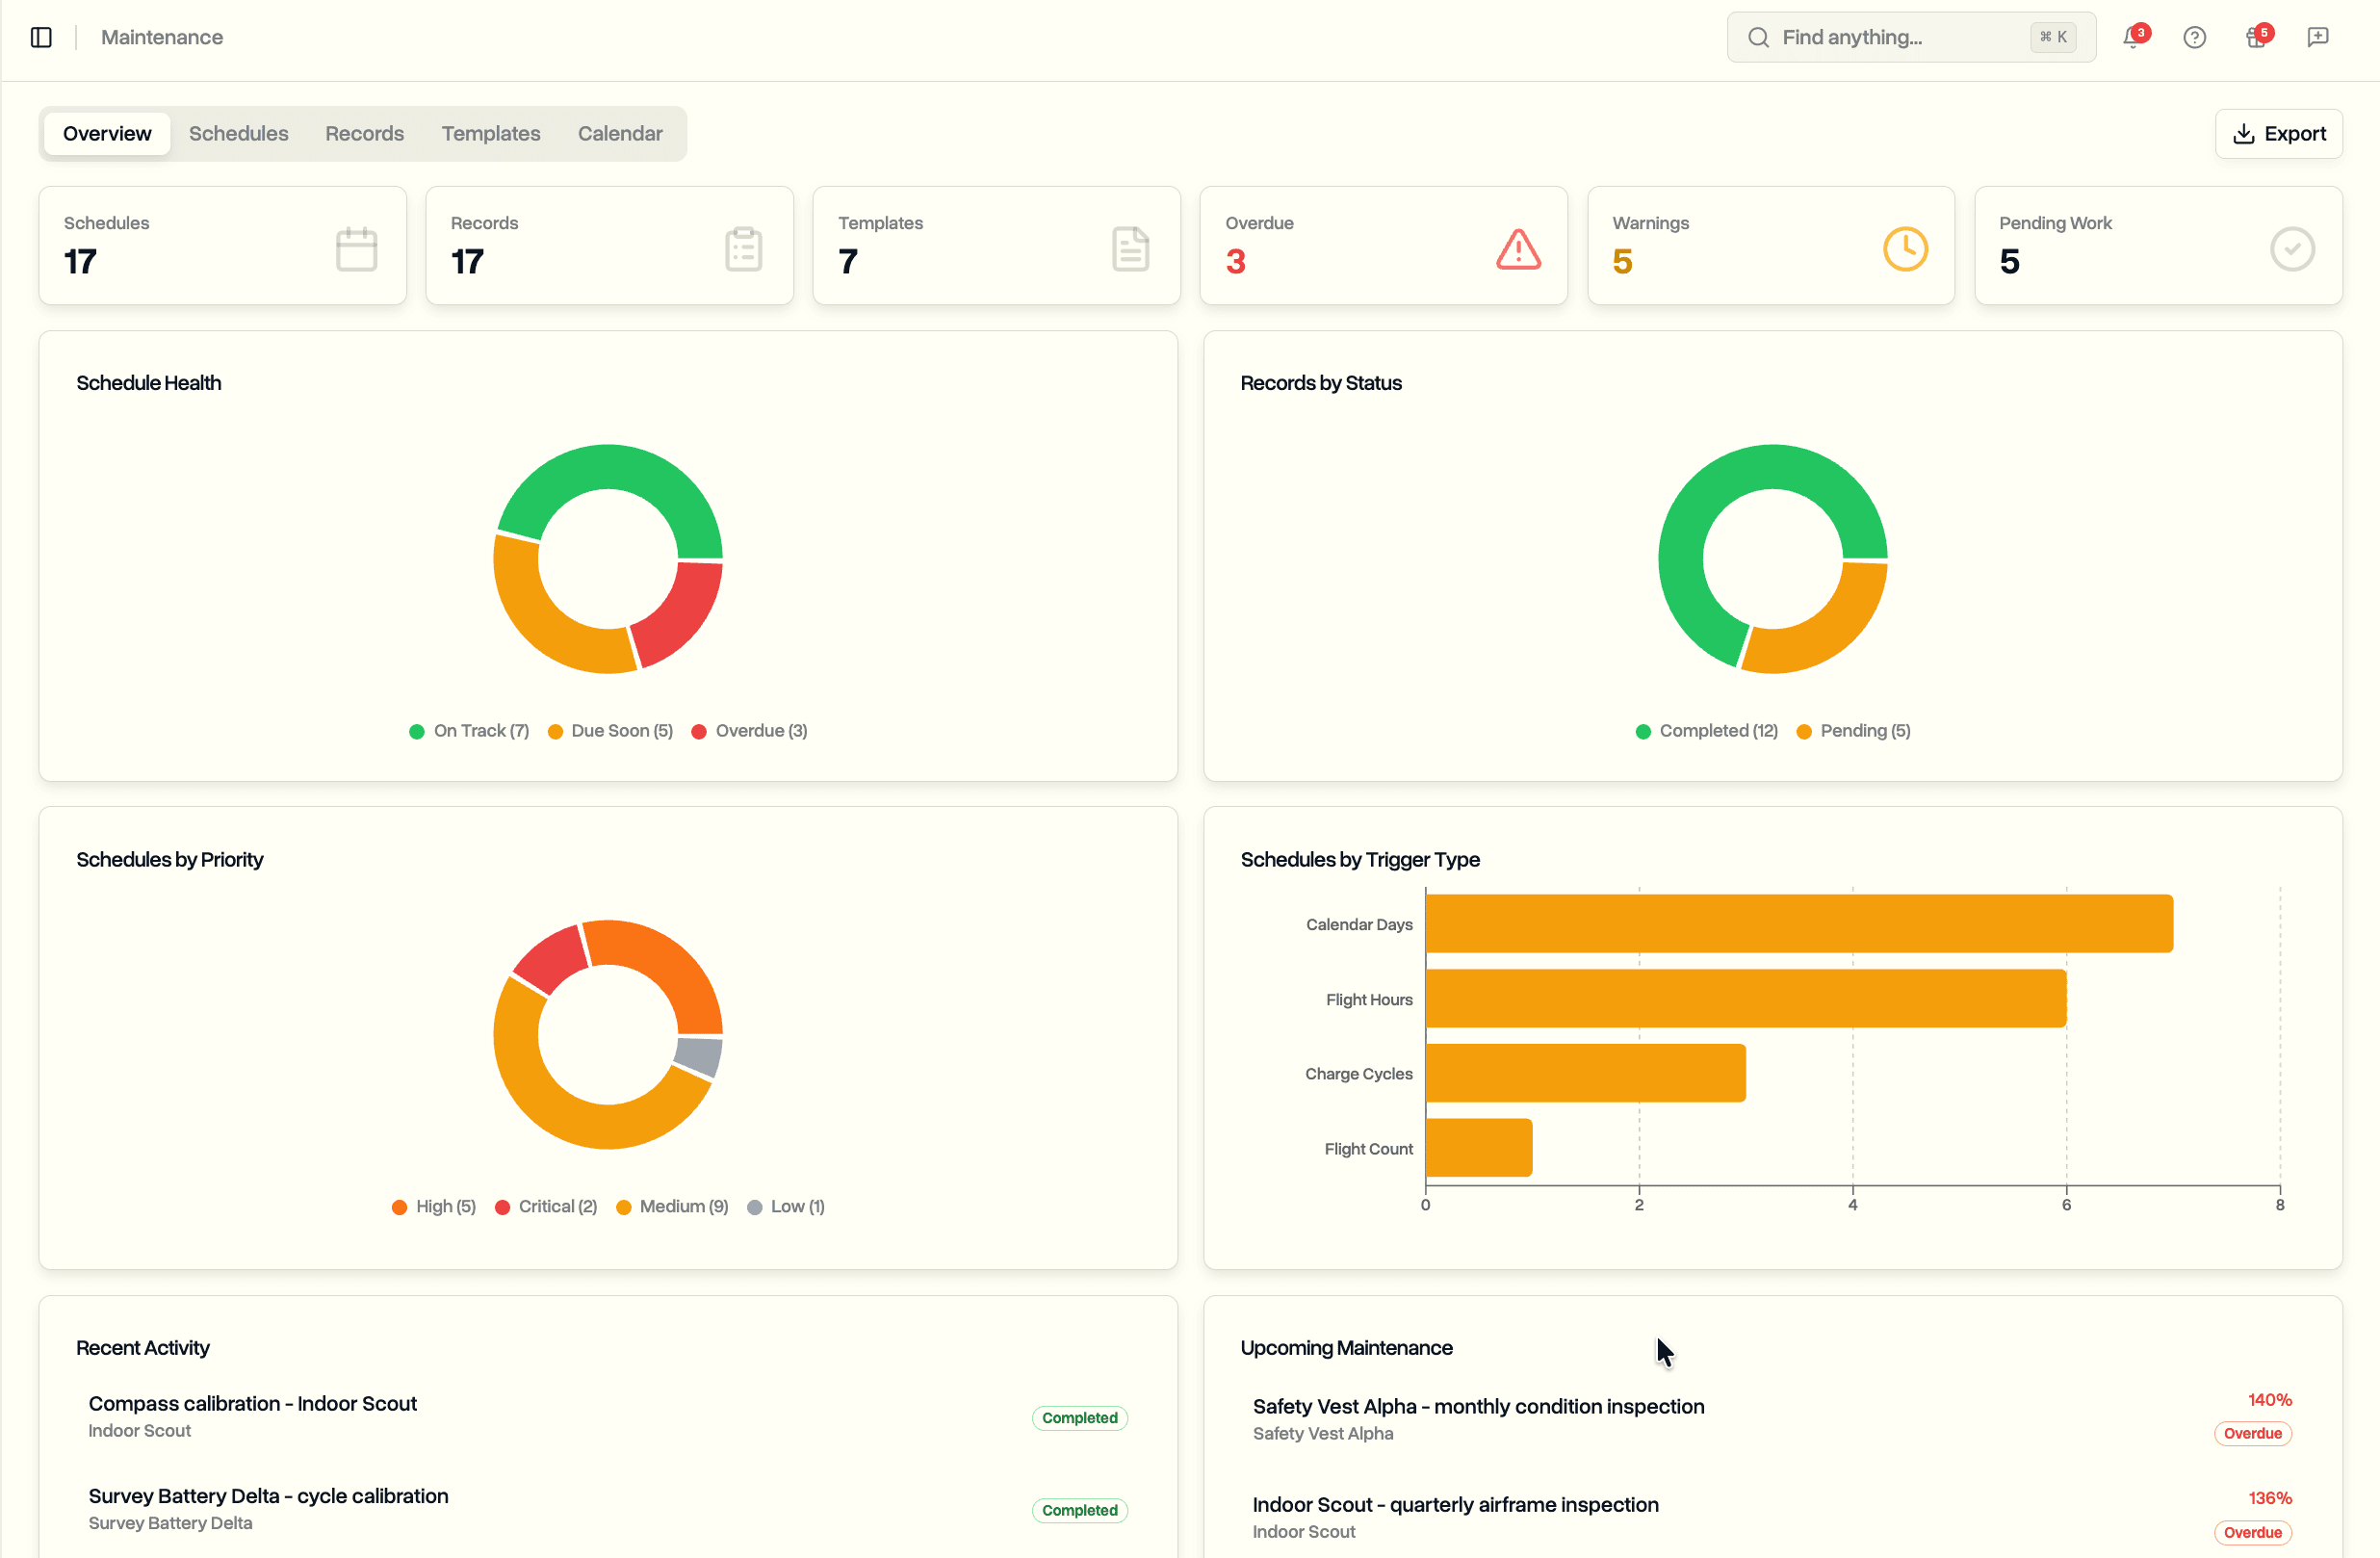Click the Records card clipboard icon
This screenshot has width=2380, height=1558.
click(743, 249)
